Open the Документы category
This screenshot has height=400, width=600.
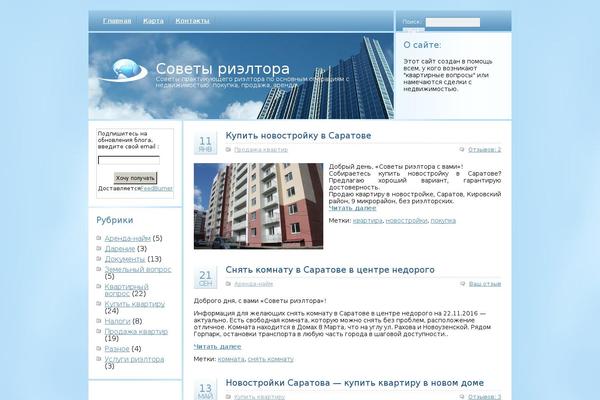point(125,259)
